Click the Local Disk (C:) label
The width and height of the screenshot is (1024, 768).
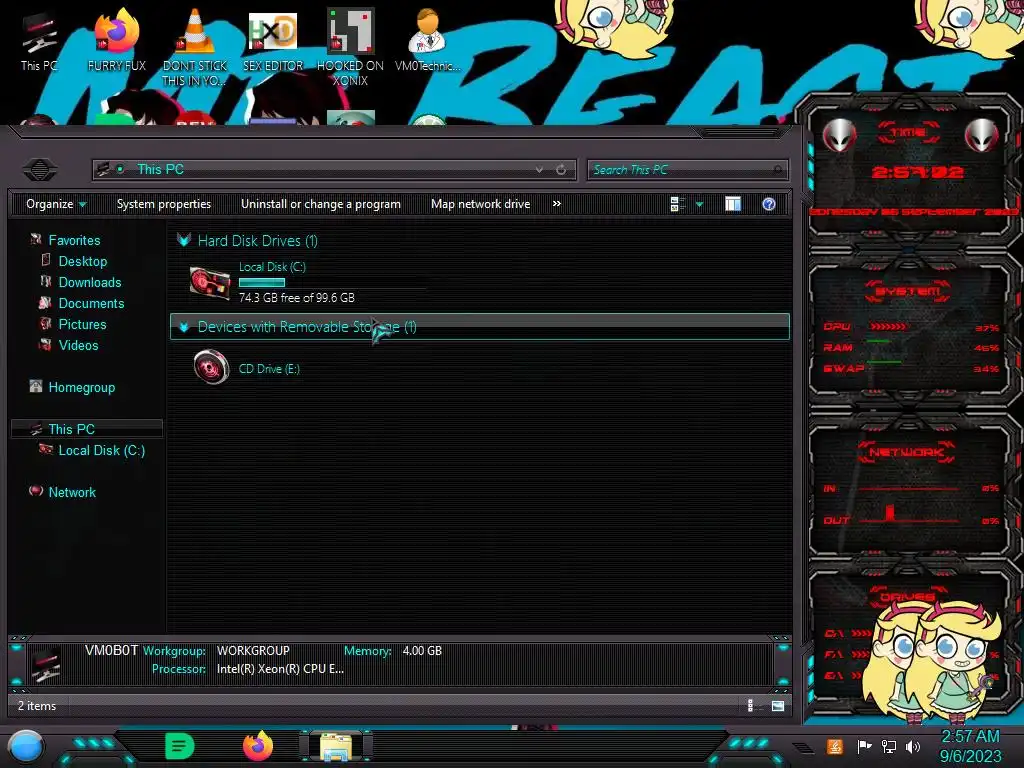click(x=272, y=266)
